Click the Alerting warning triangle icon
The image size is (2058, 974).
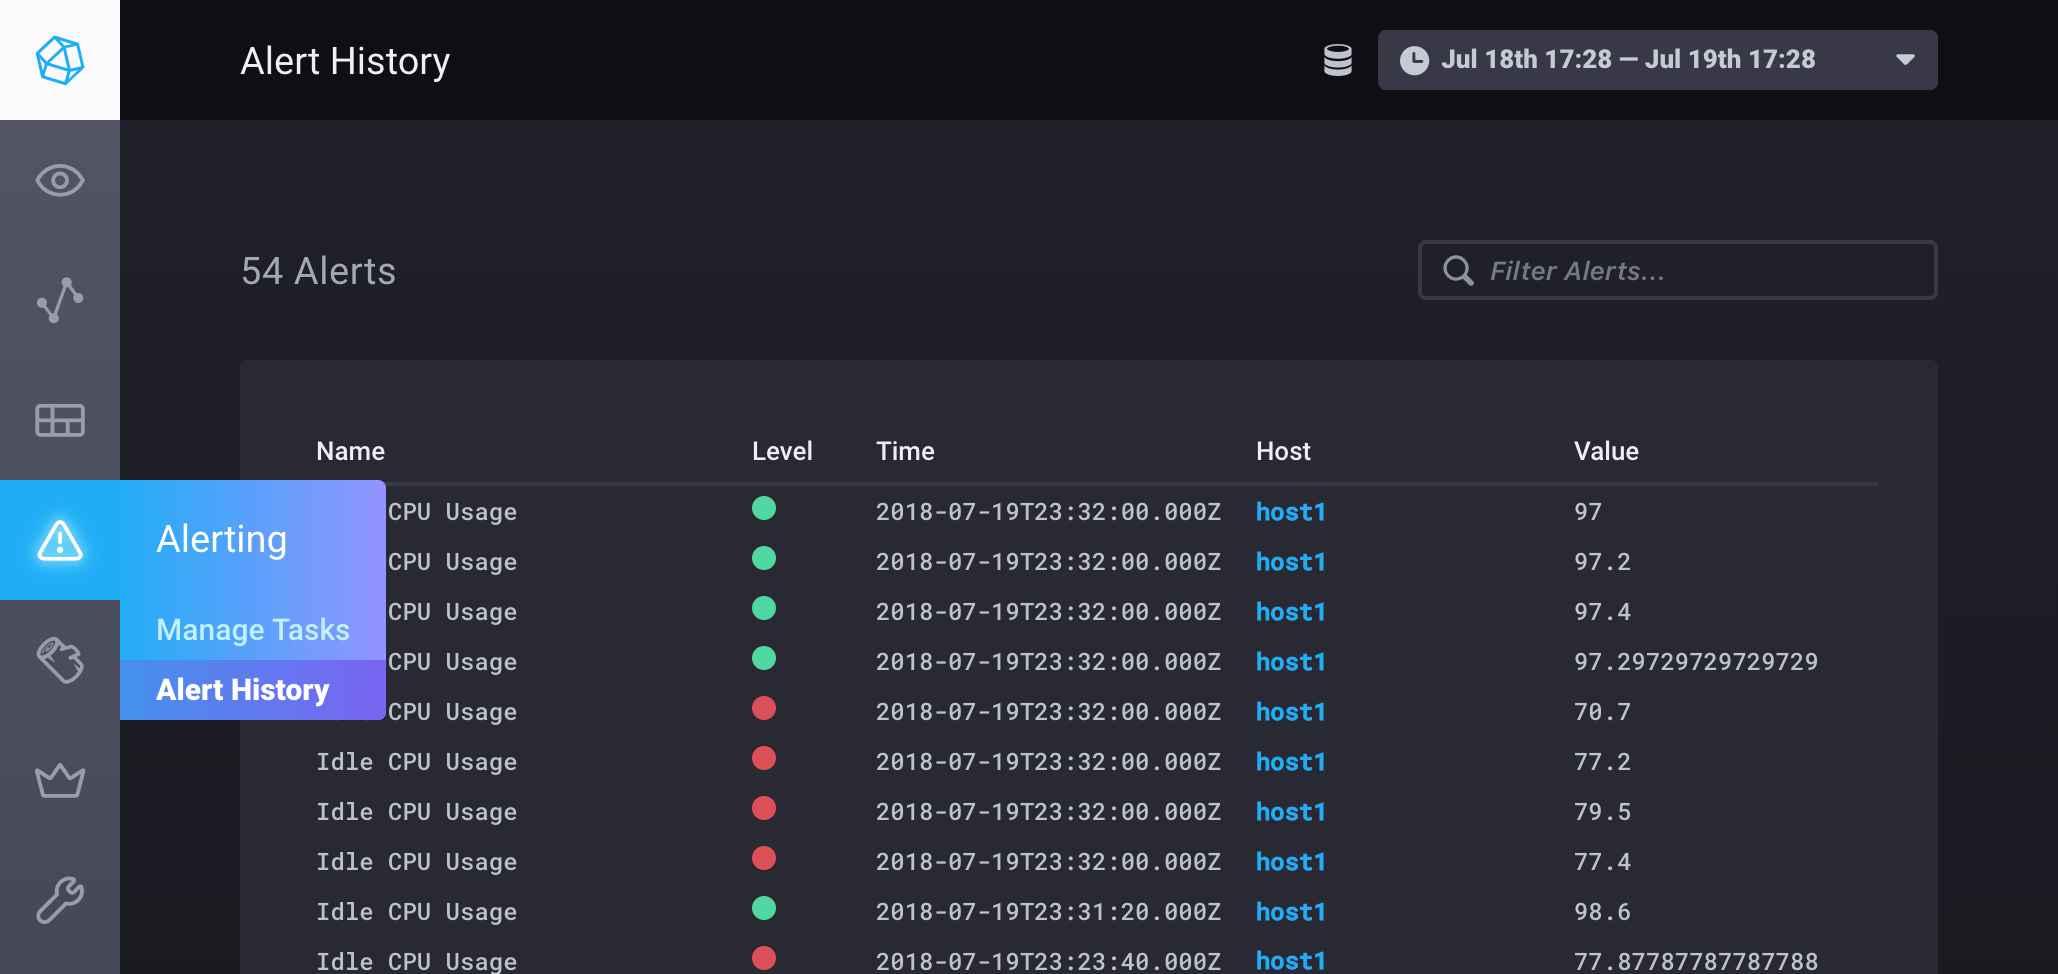click(x=60, y=541)
